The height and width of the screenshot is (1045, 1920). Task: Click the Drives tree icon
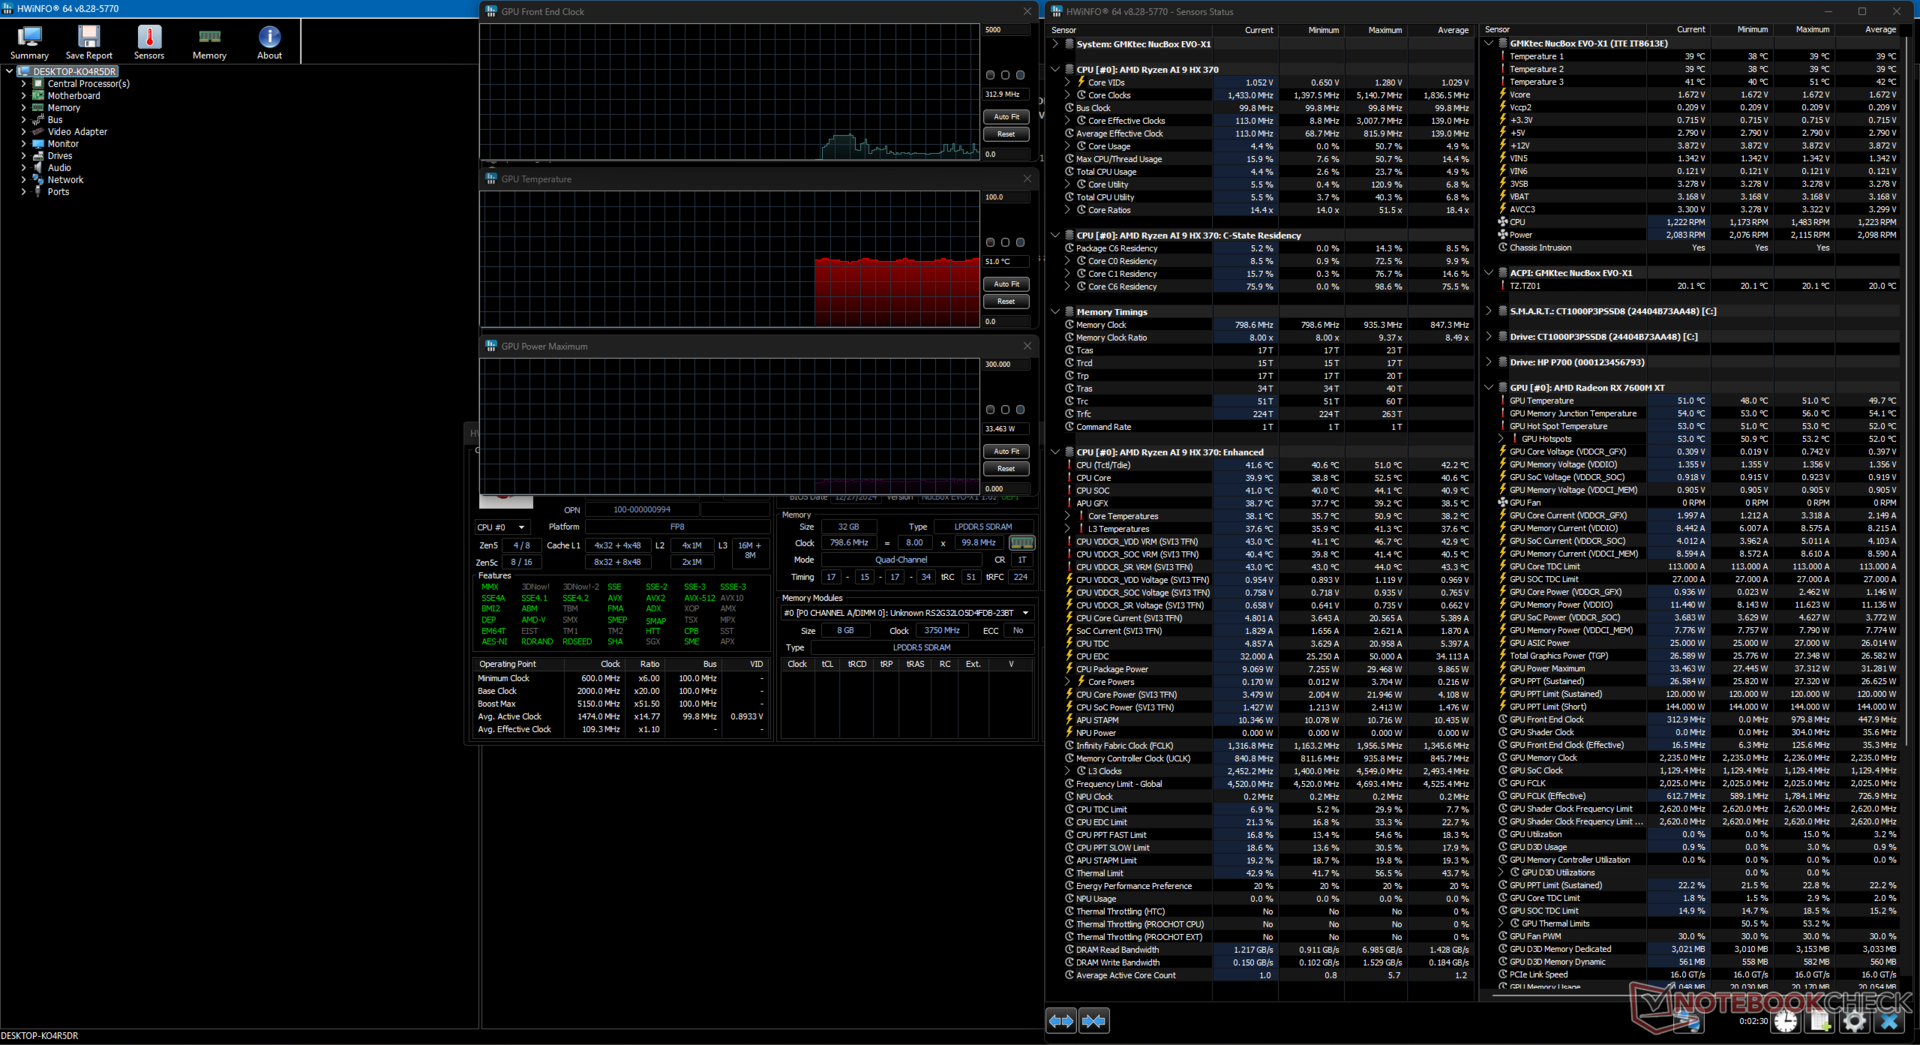coord(38,156)
